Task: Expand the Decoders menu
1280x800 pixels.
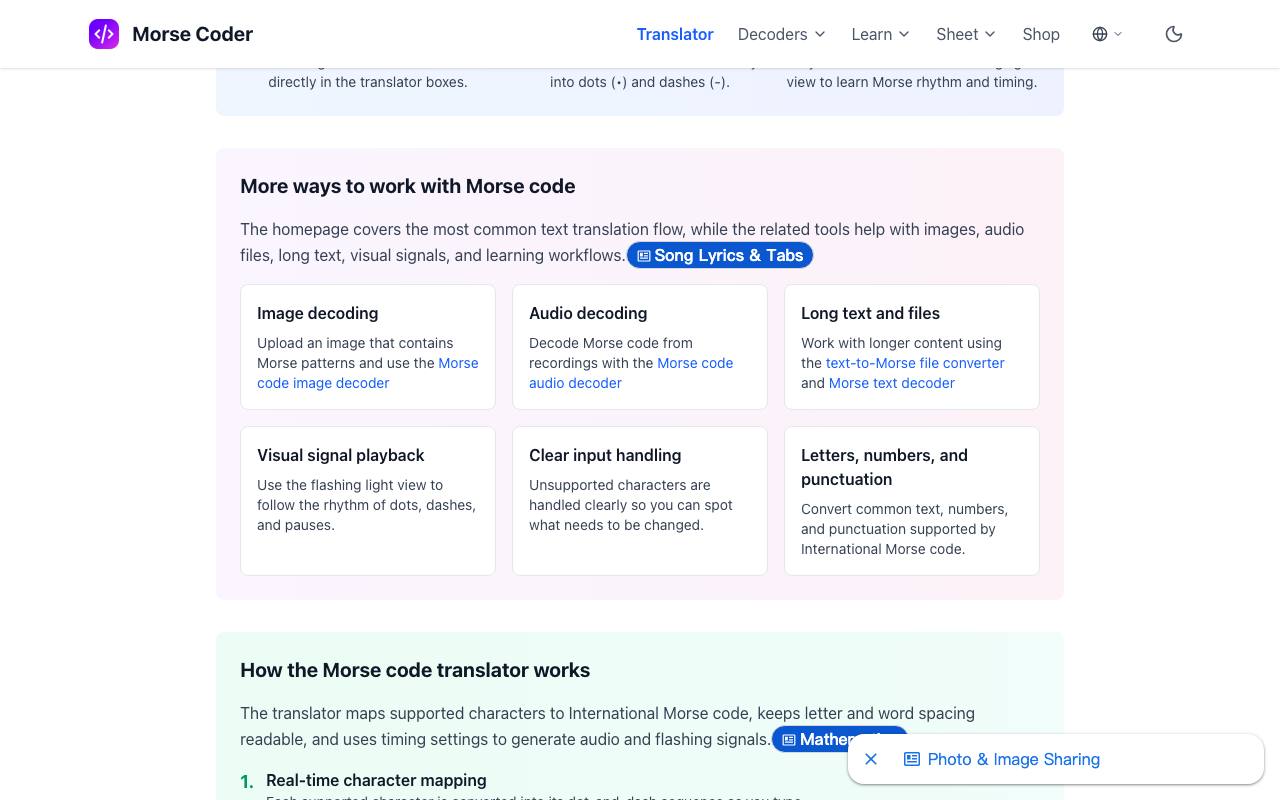Action: pyautogui.click(x=782, y=34)
